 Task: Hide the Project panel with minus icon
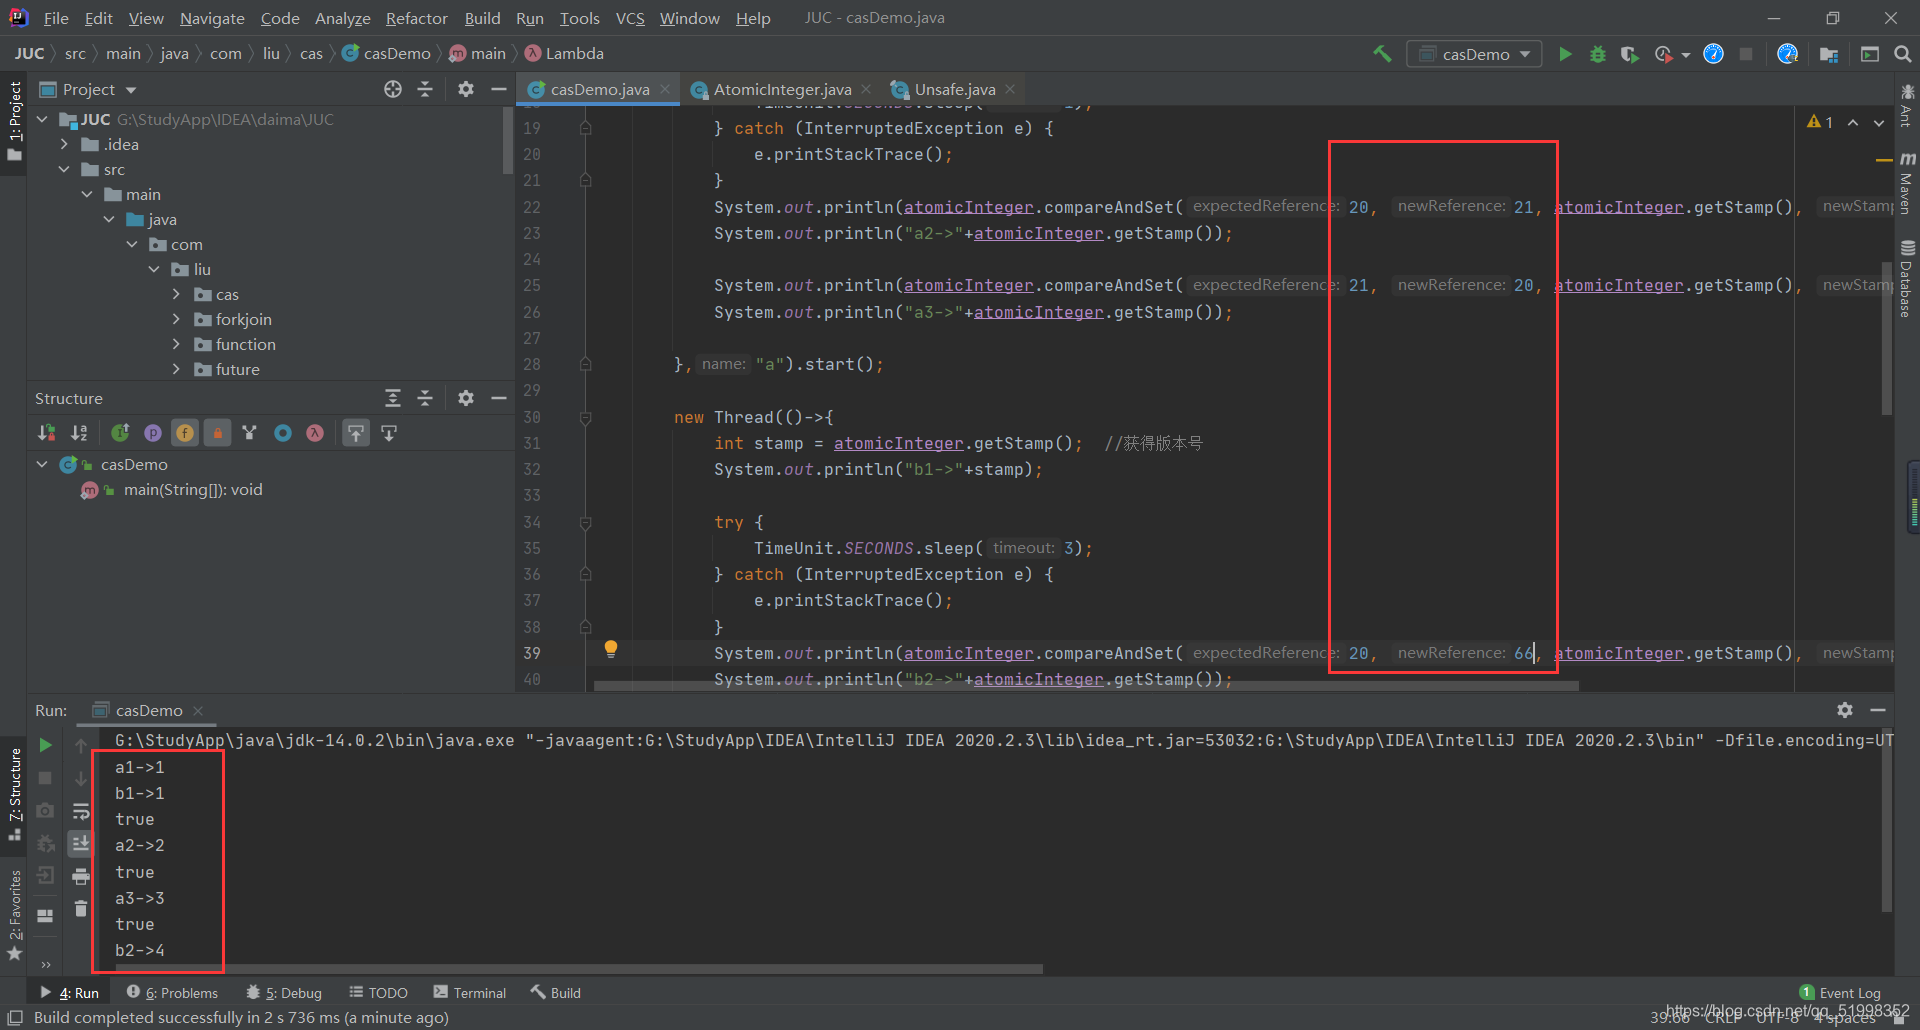pyautogui.click(x=498, y=89)
